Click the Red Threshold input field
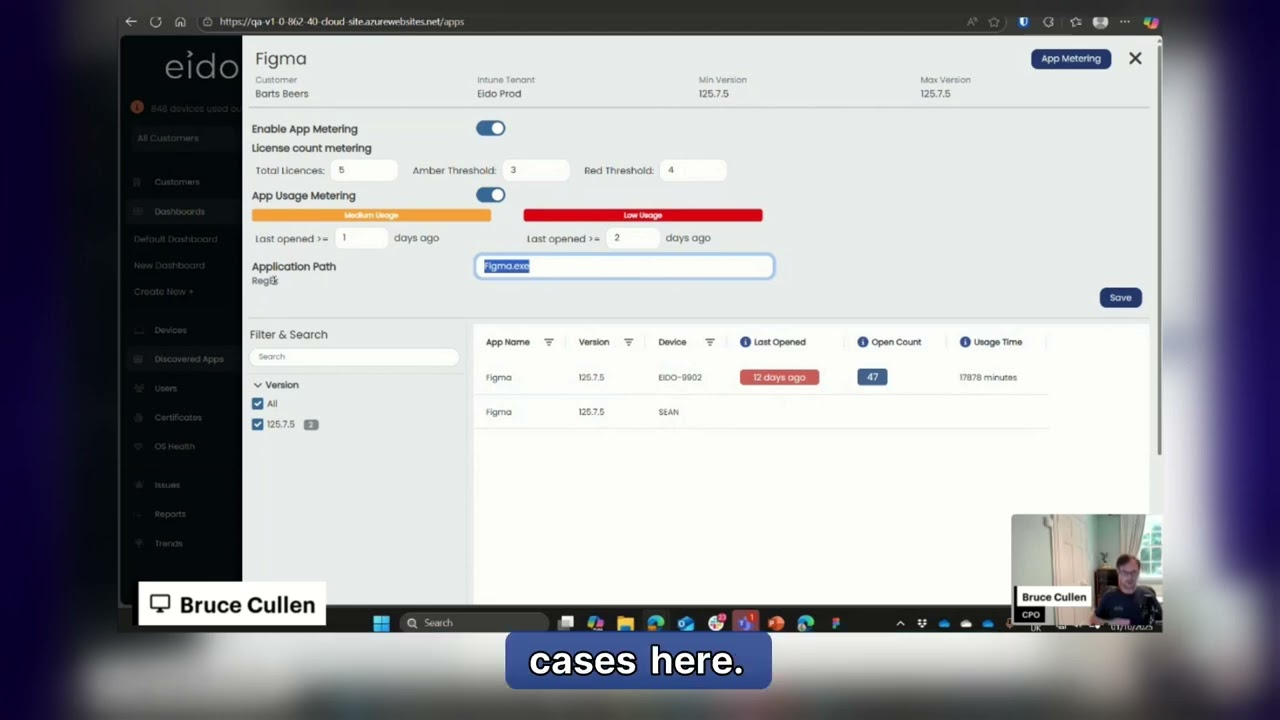Screen dimensions: 1280x720 693,170
